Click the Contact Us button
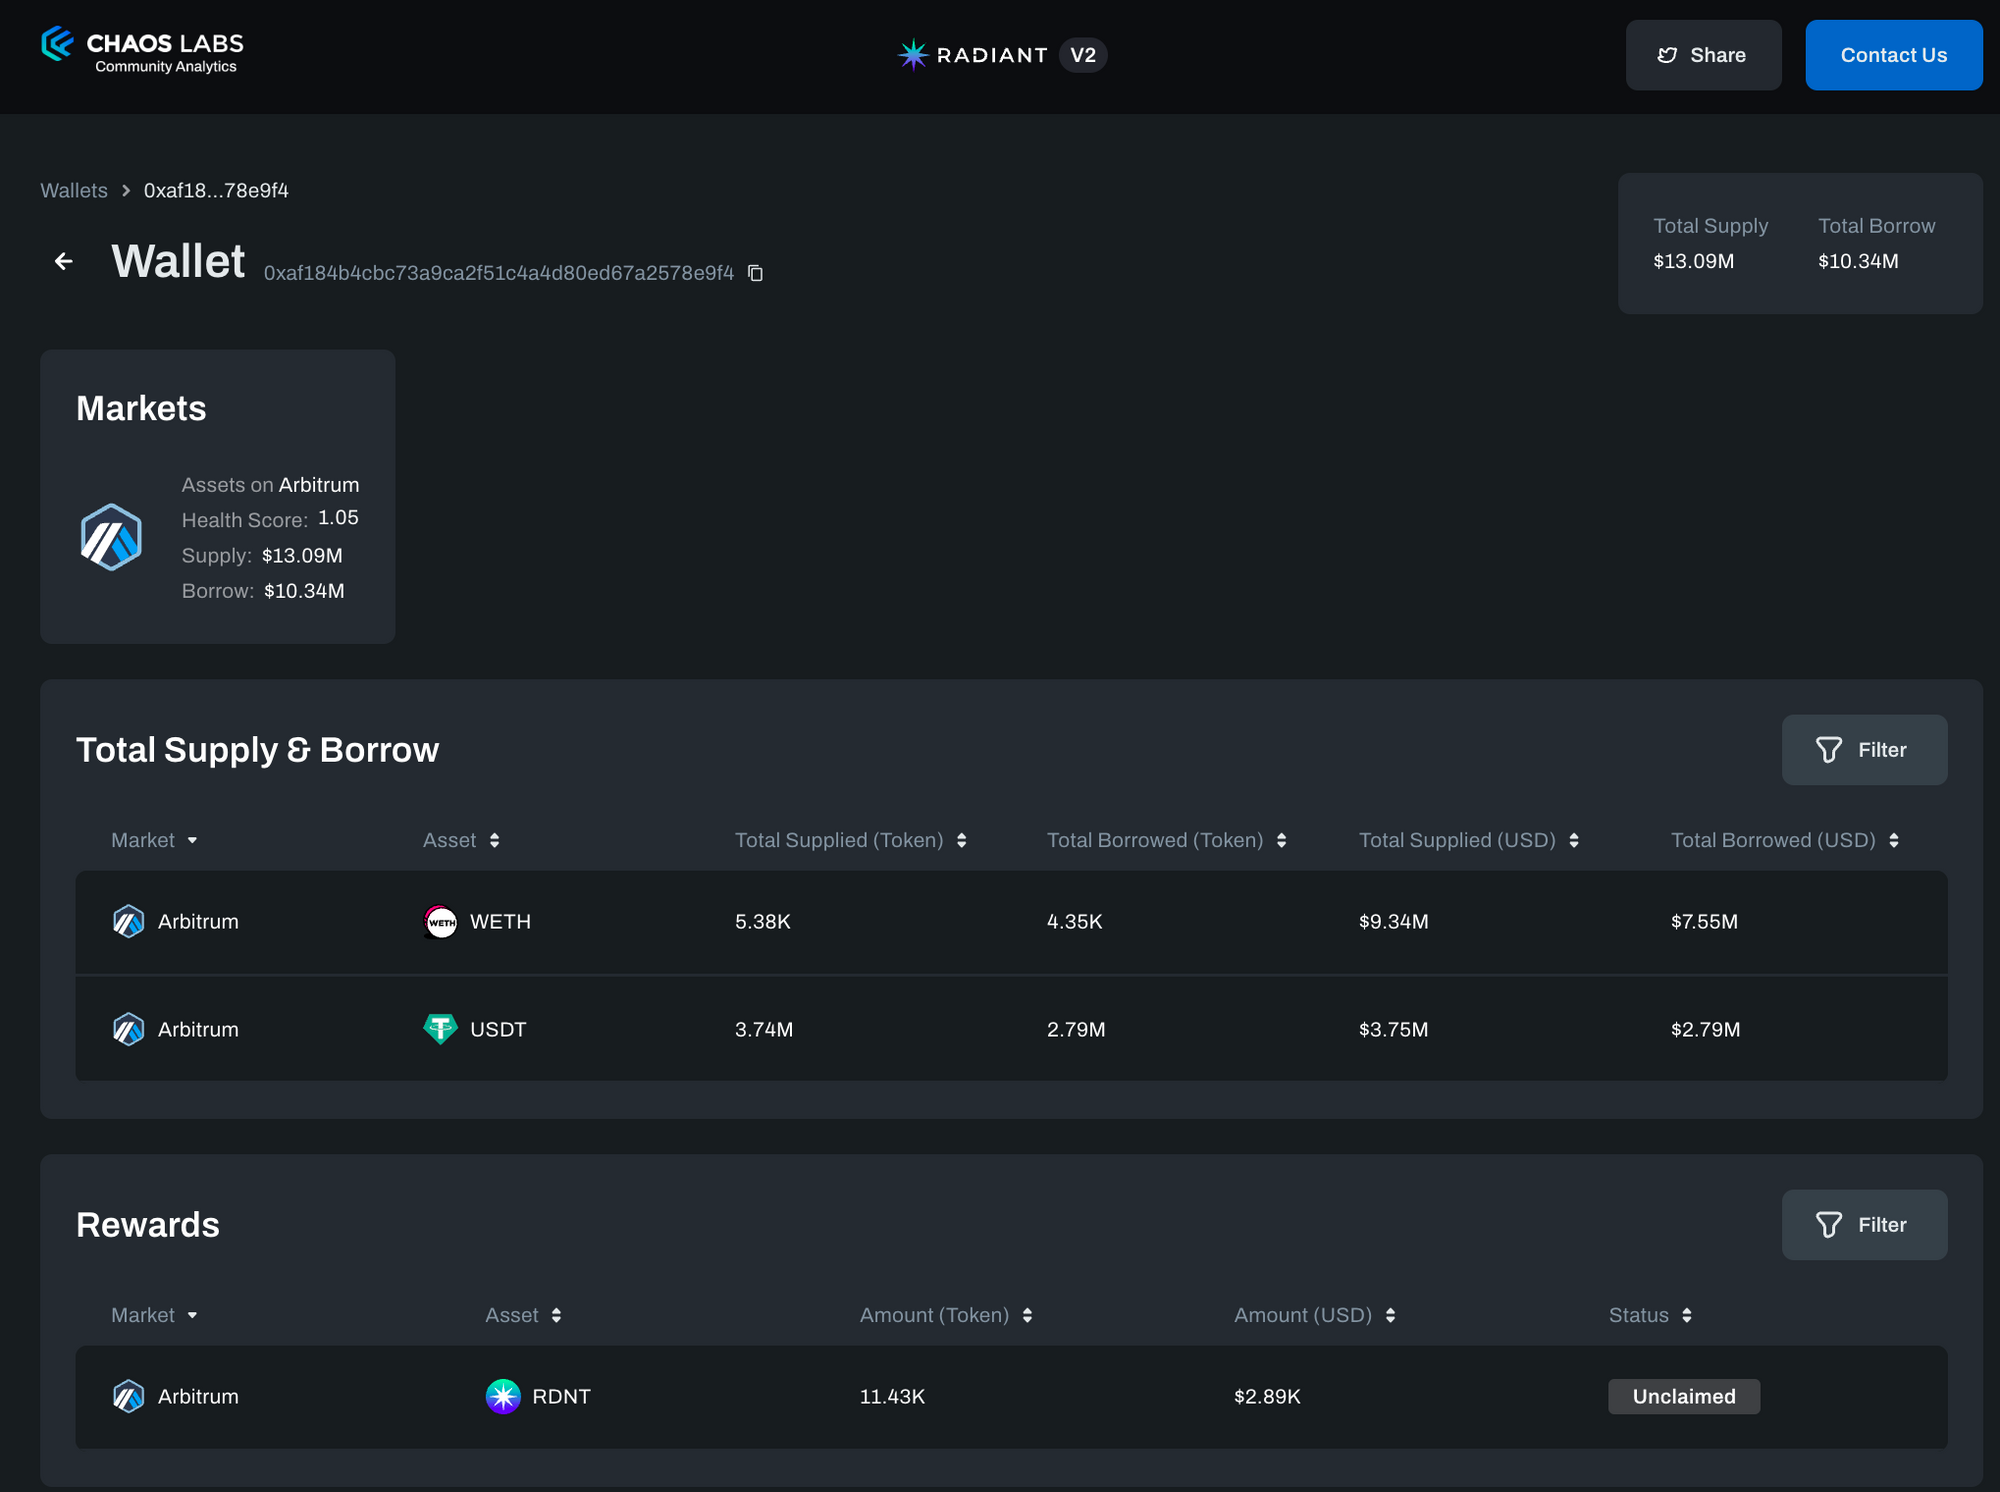The image size is (2000, 1492). 1893,55
